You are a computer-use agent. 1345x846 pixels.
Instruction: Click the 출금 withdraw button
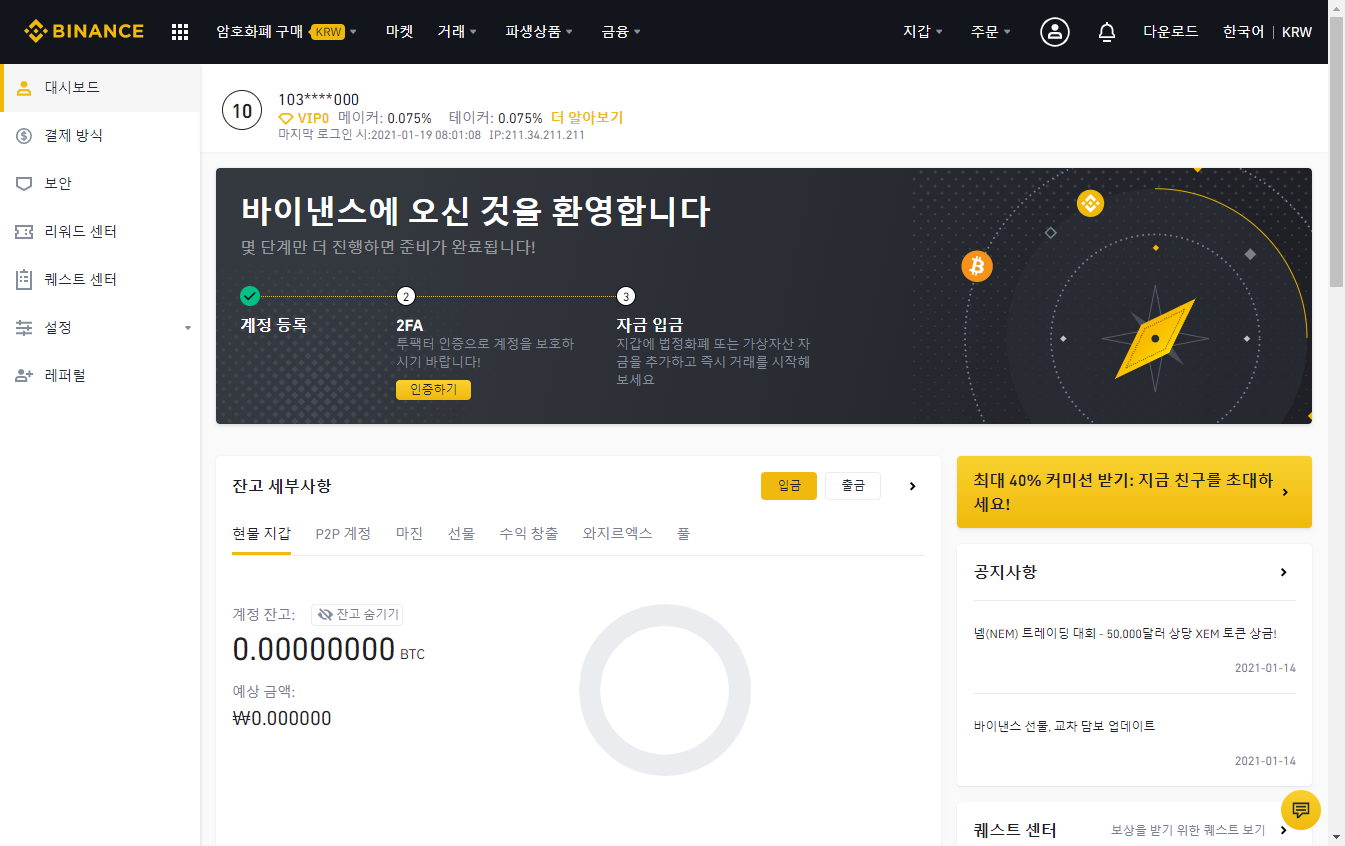pyautogui.click(x=853, y=486)
